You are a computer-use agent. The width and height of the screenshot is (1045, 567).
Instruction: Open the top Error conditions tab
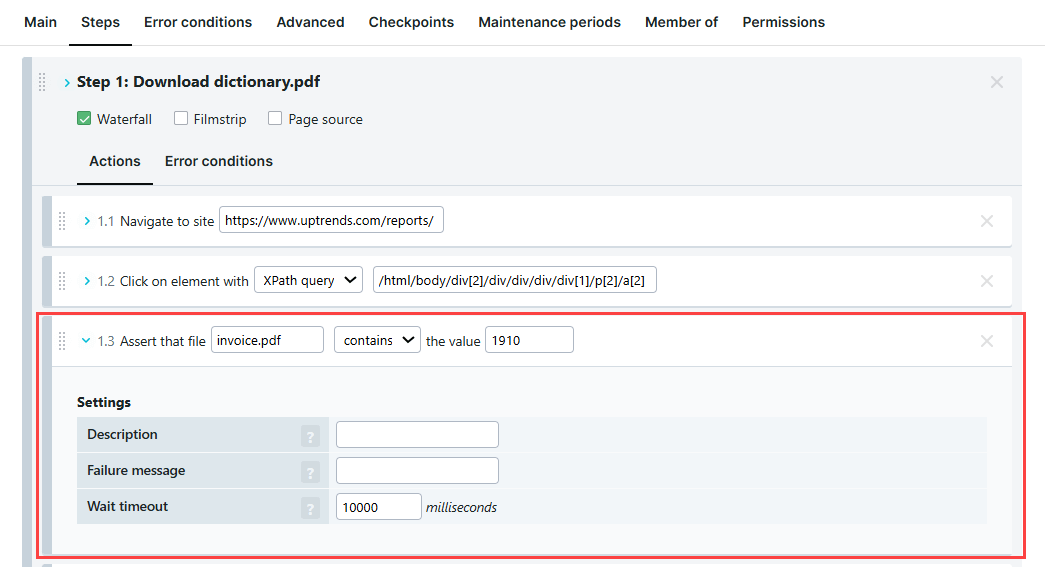(198, 22)
